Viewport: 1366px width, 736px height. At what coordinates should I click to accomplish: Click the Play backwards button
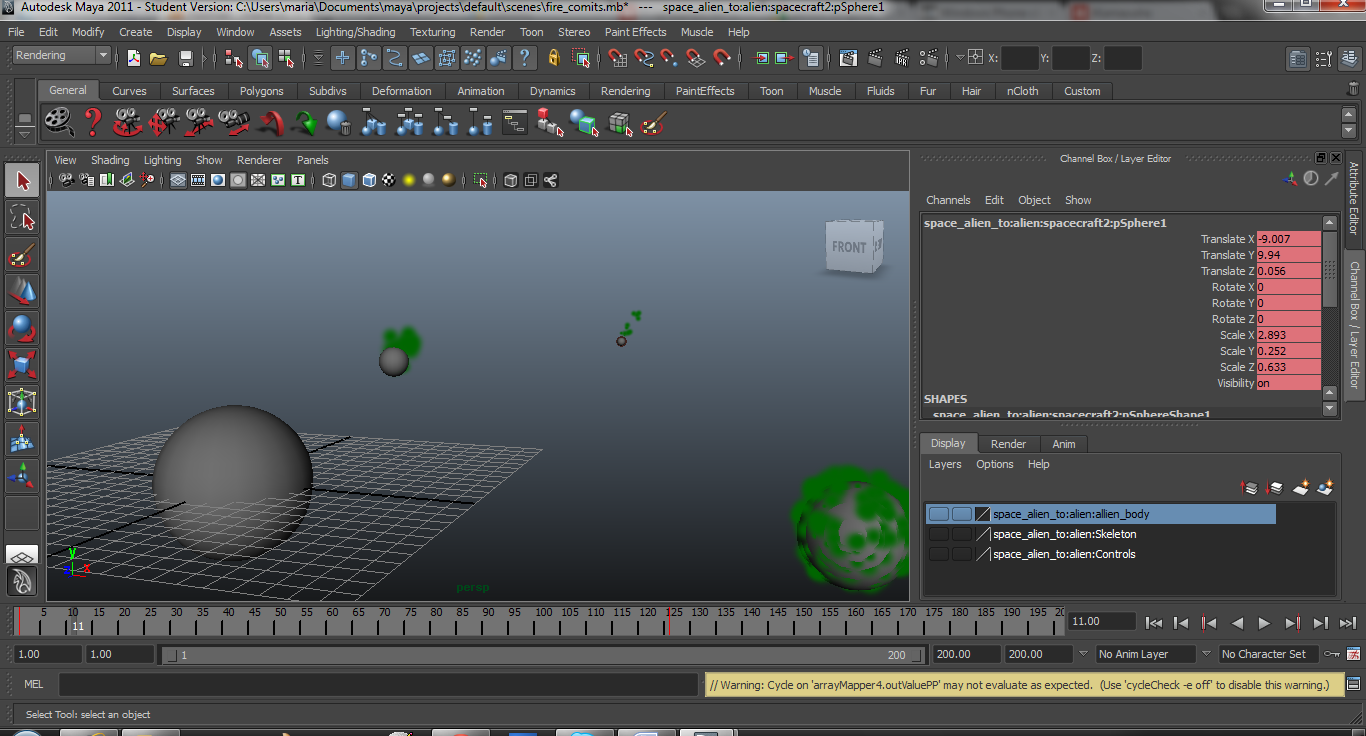(1237, 623)
